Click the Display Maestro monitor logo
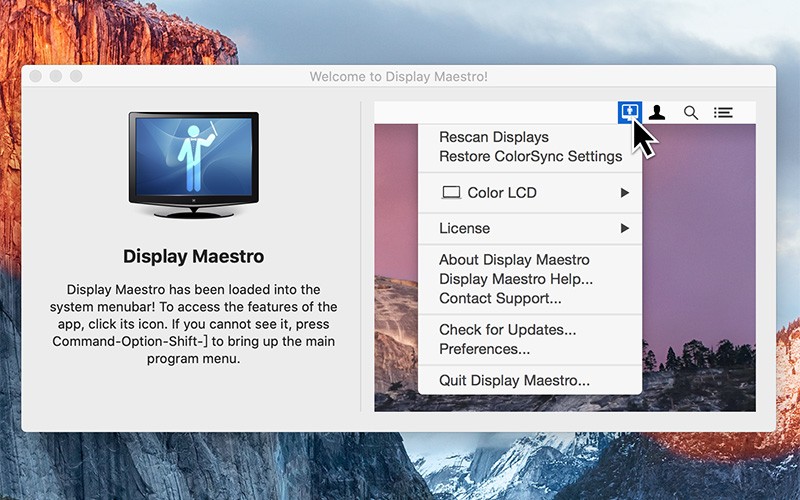Screen dimensions: 800x500 (x=193, y=165)
